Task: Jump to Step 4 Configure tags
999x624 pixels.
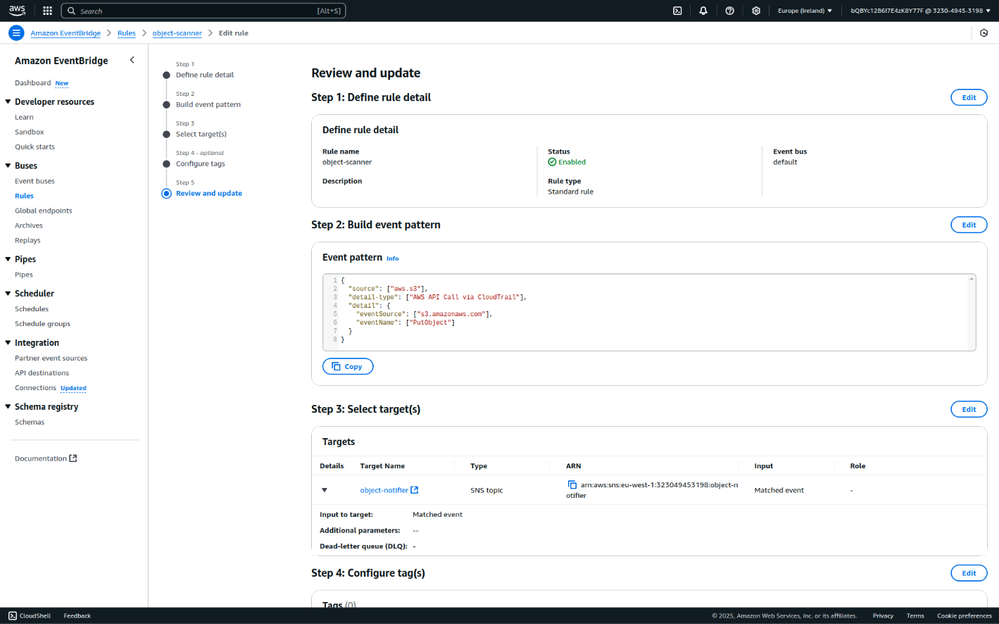Action: click(201, 164)
